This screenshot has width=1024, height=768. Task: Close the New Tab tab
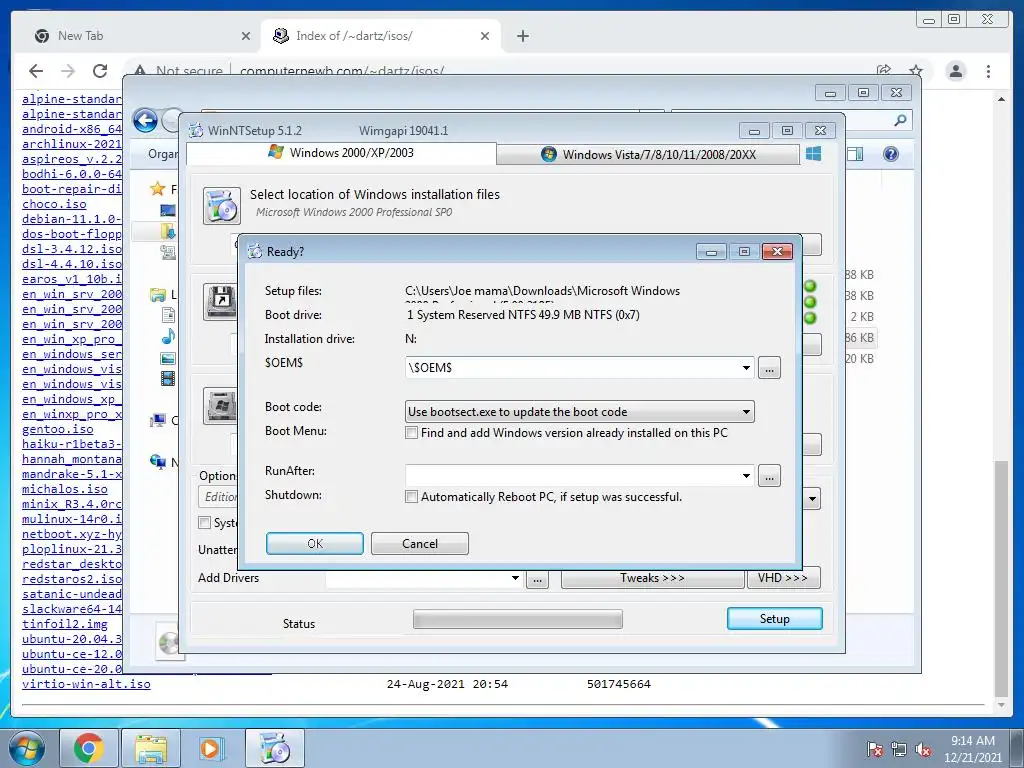click(246, 37)
